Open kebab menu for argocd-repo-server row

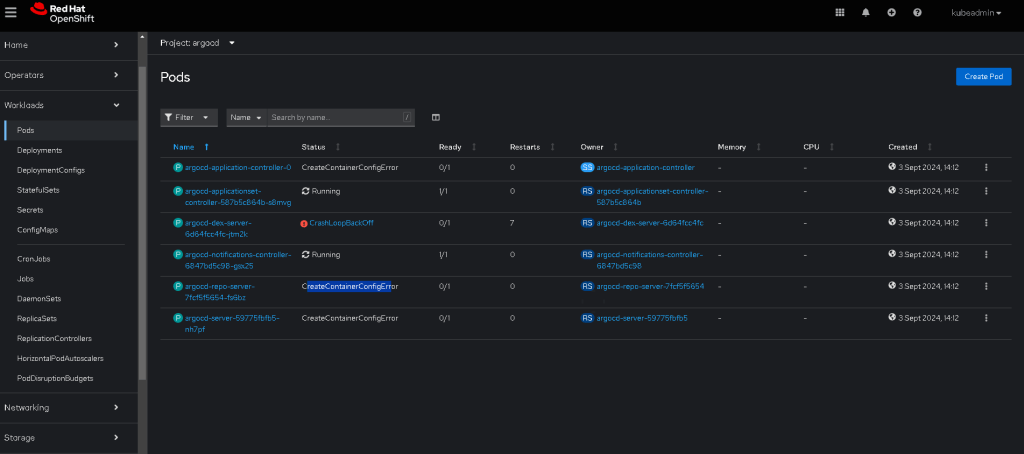coord(986,286)
